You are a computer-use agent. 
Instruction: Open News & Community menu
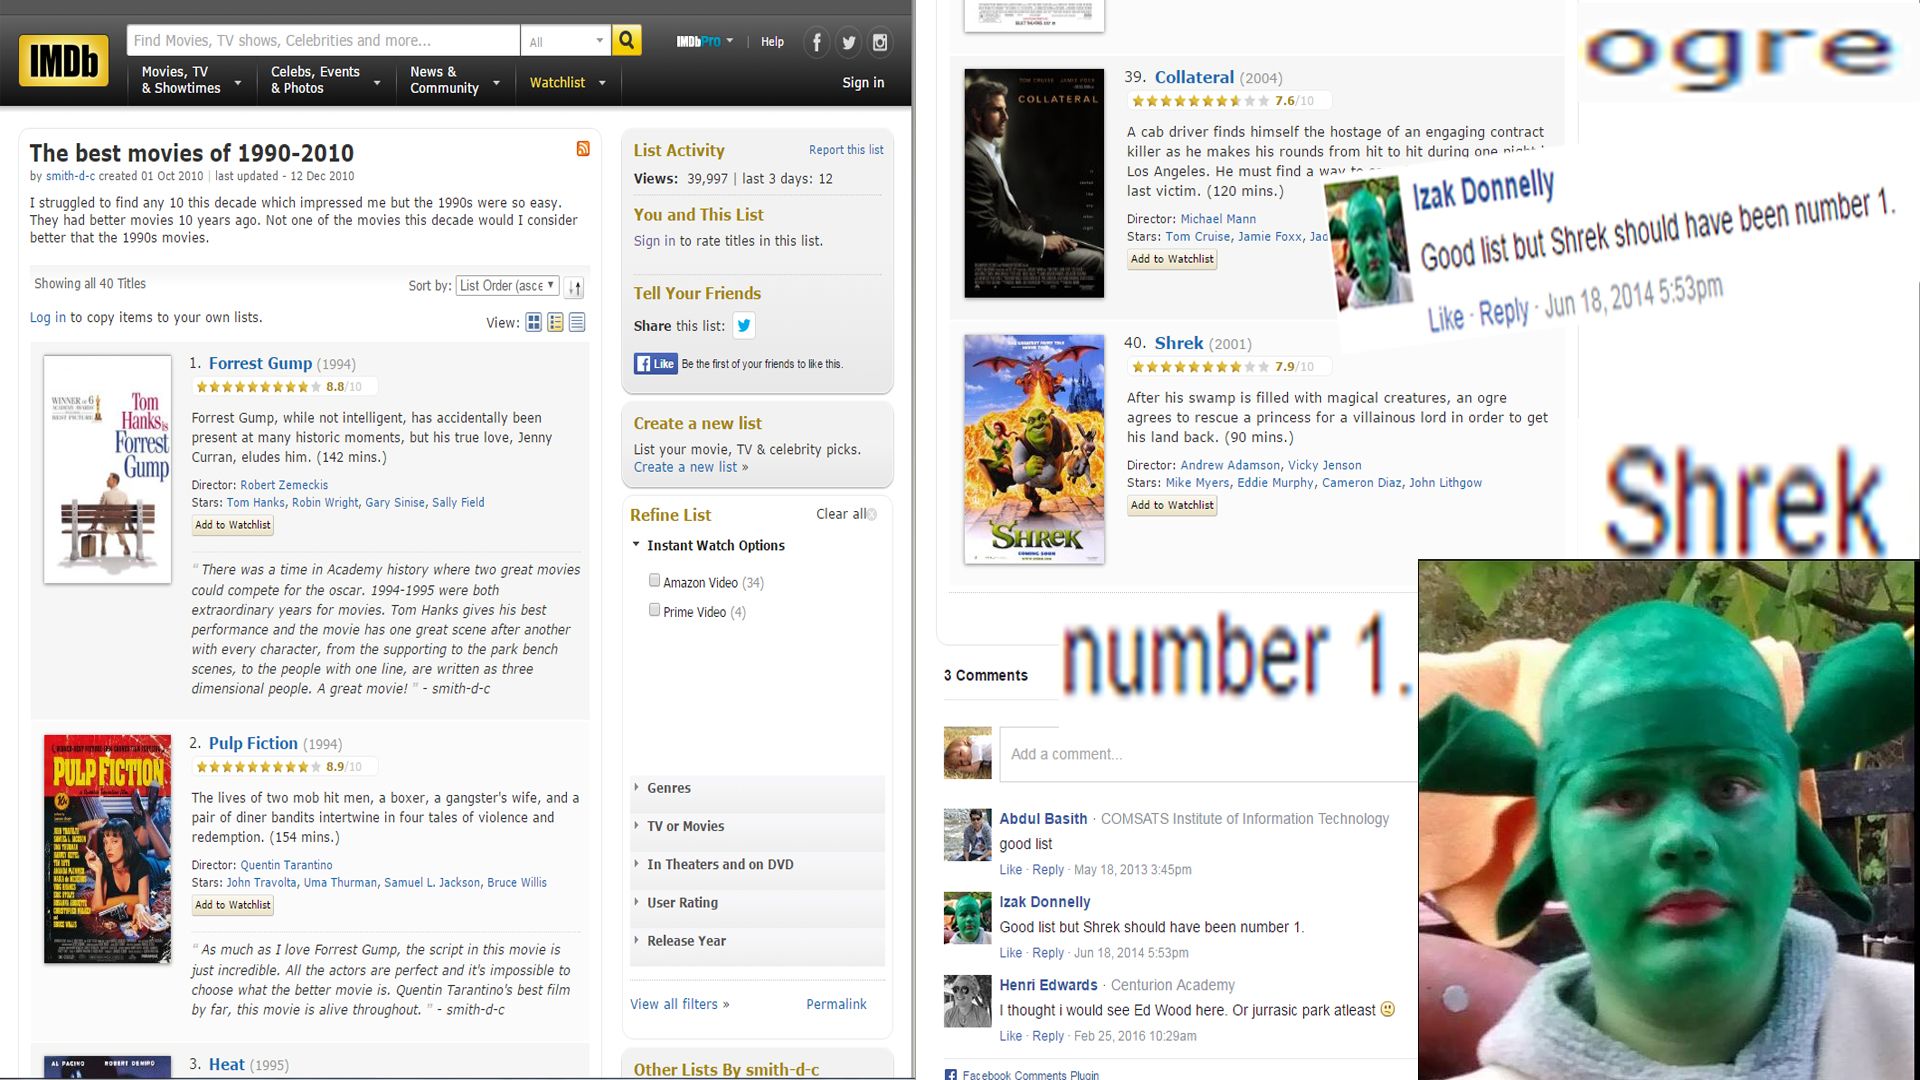(456, 80)
